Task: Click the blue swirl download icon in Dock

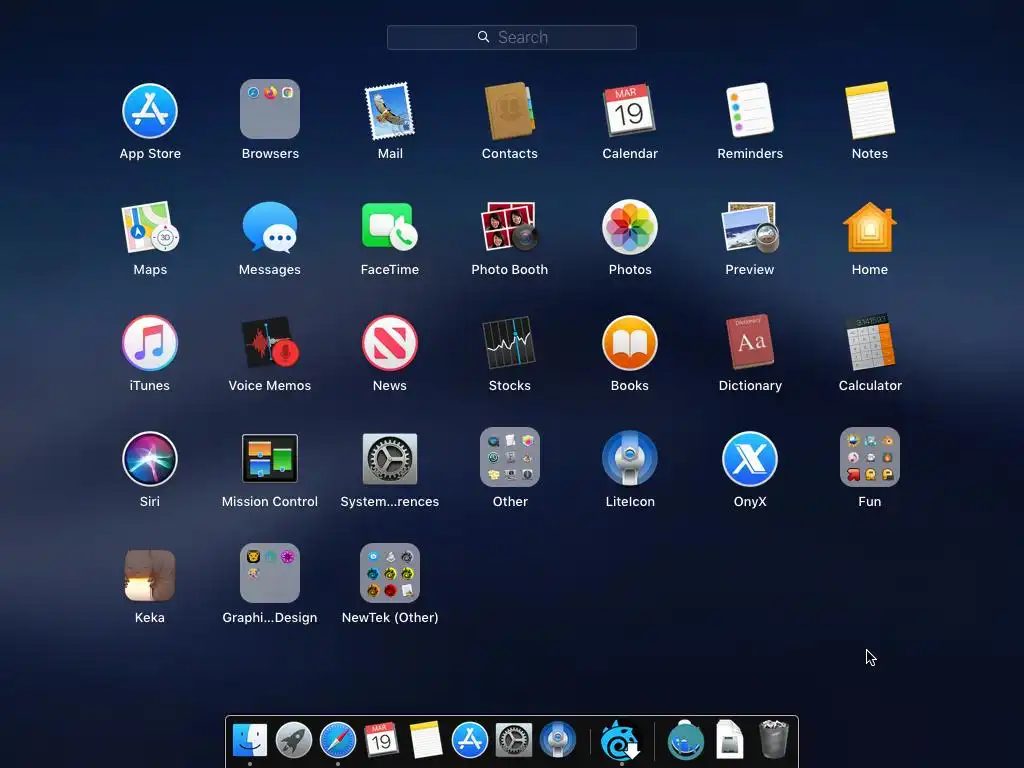Action: point(619,740)
